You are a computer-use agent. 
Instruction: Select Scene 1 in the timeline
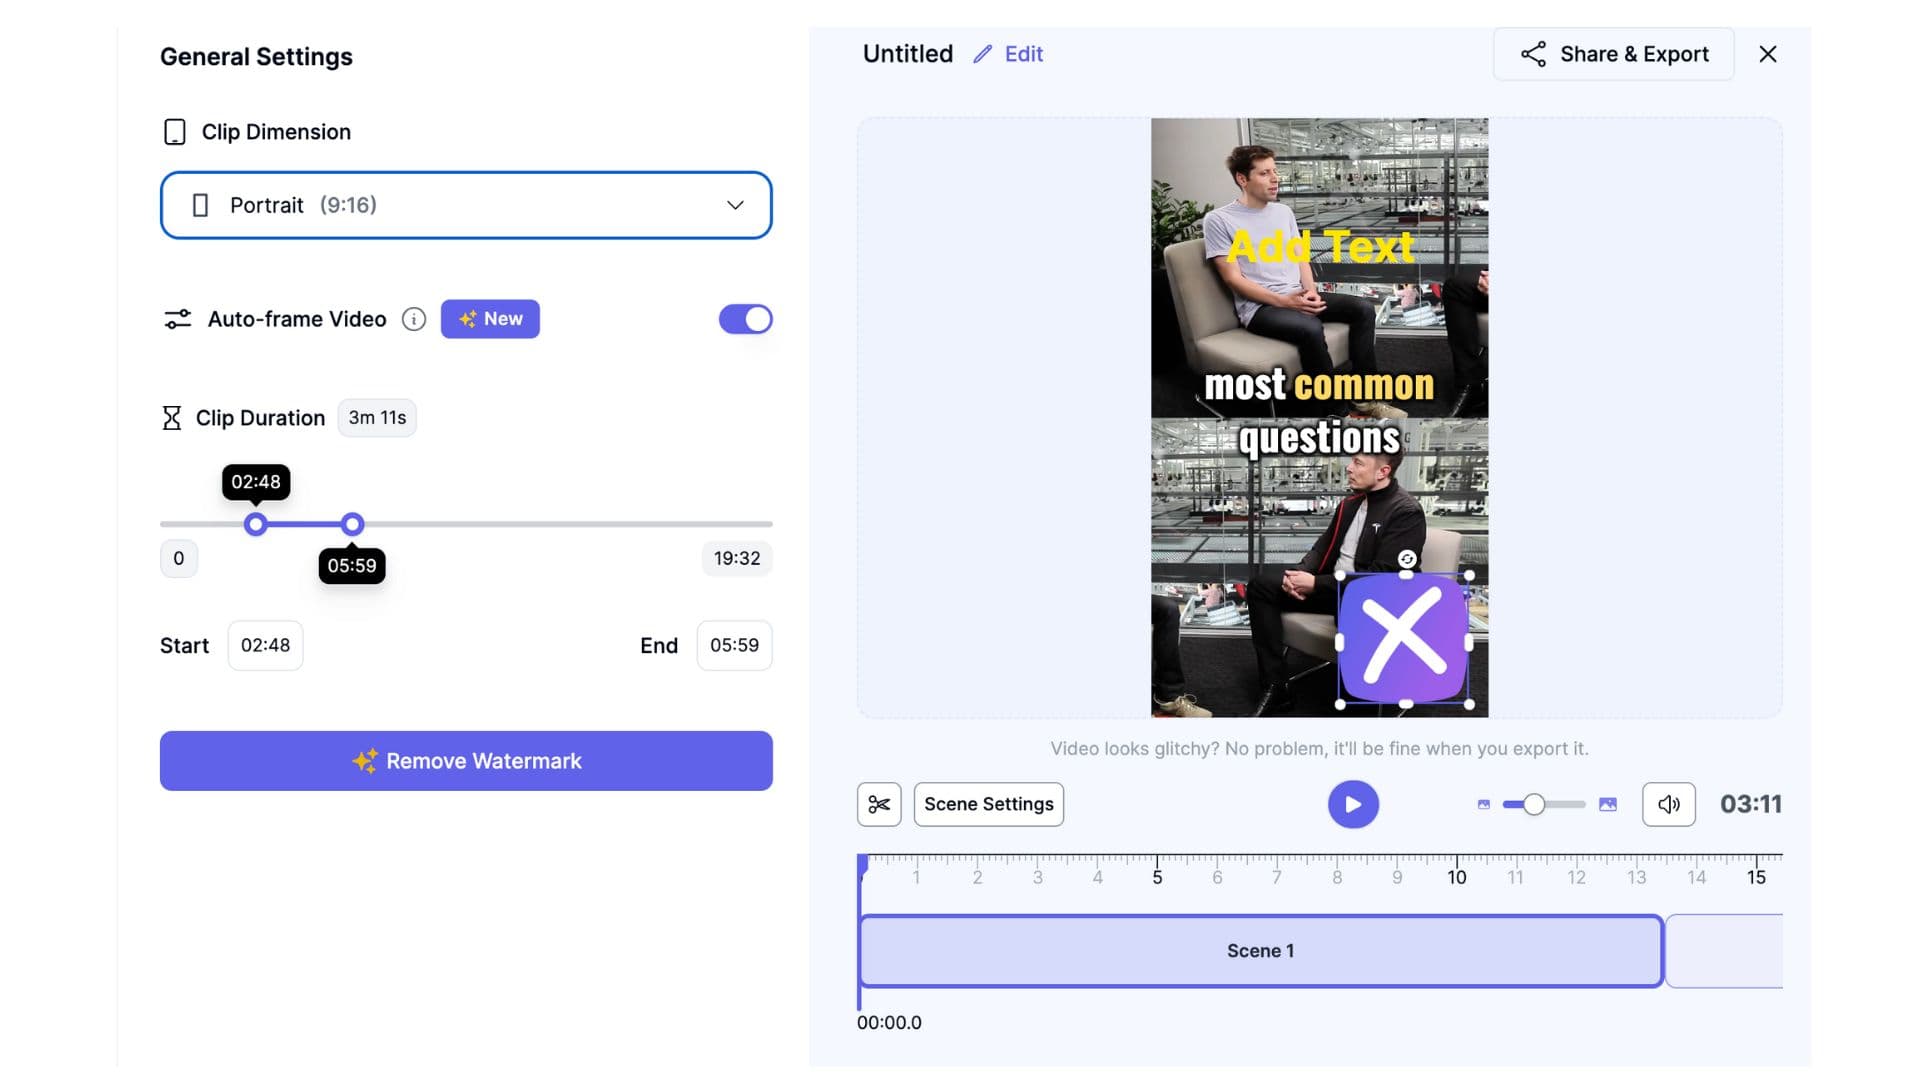pyautogui.click(x=1260, y=950)
